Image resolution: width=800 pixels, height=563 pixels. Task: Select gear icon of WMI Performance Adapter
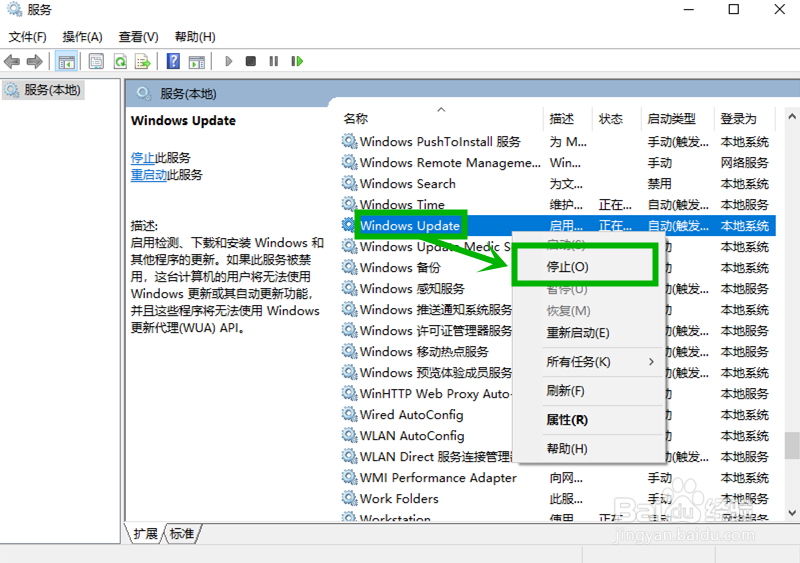pyautogui.click(x=349, y=477)
